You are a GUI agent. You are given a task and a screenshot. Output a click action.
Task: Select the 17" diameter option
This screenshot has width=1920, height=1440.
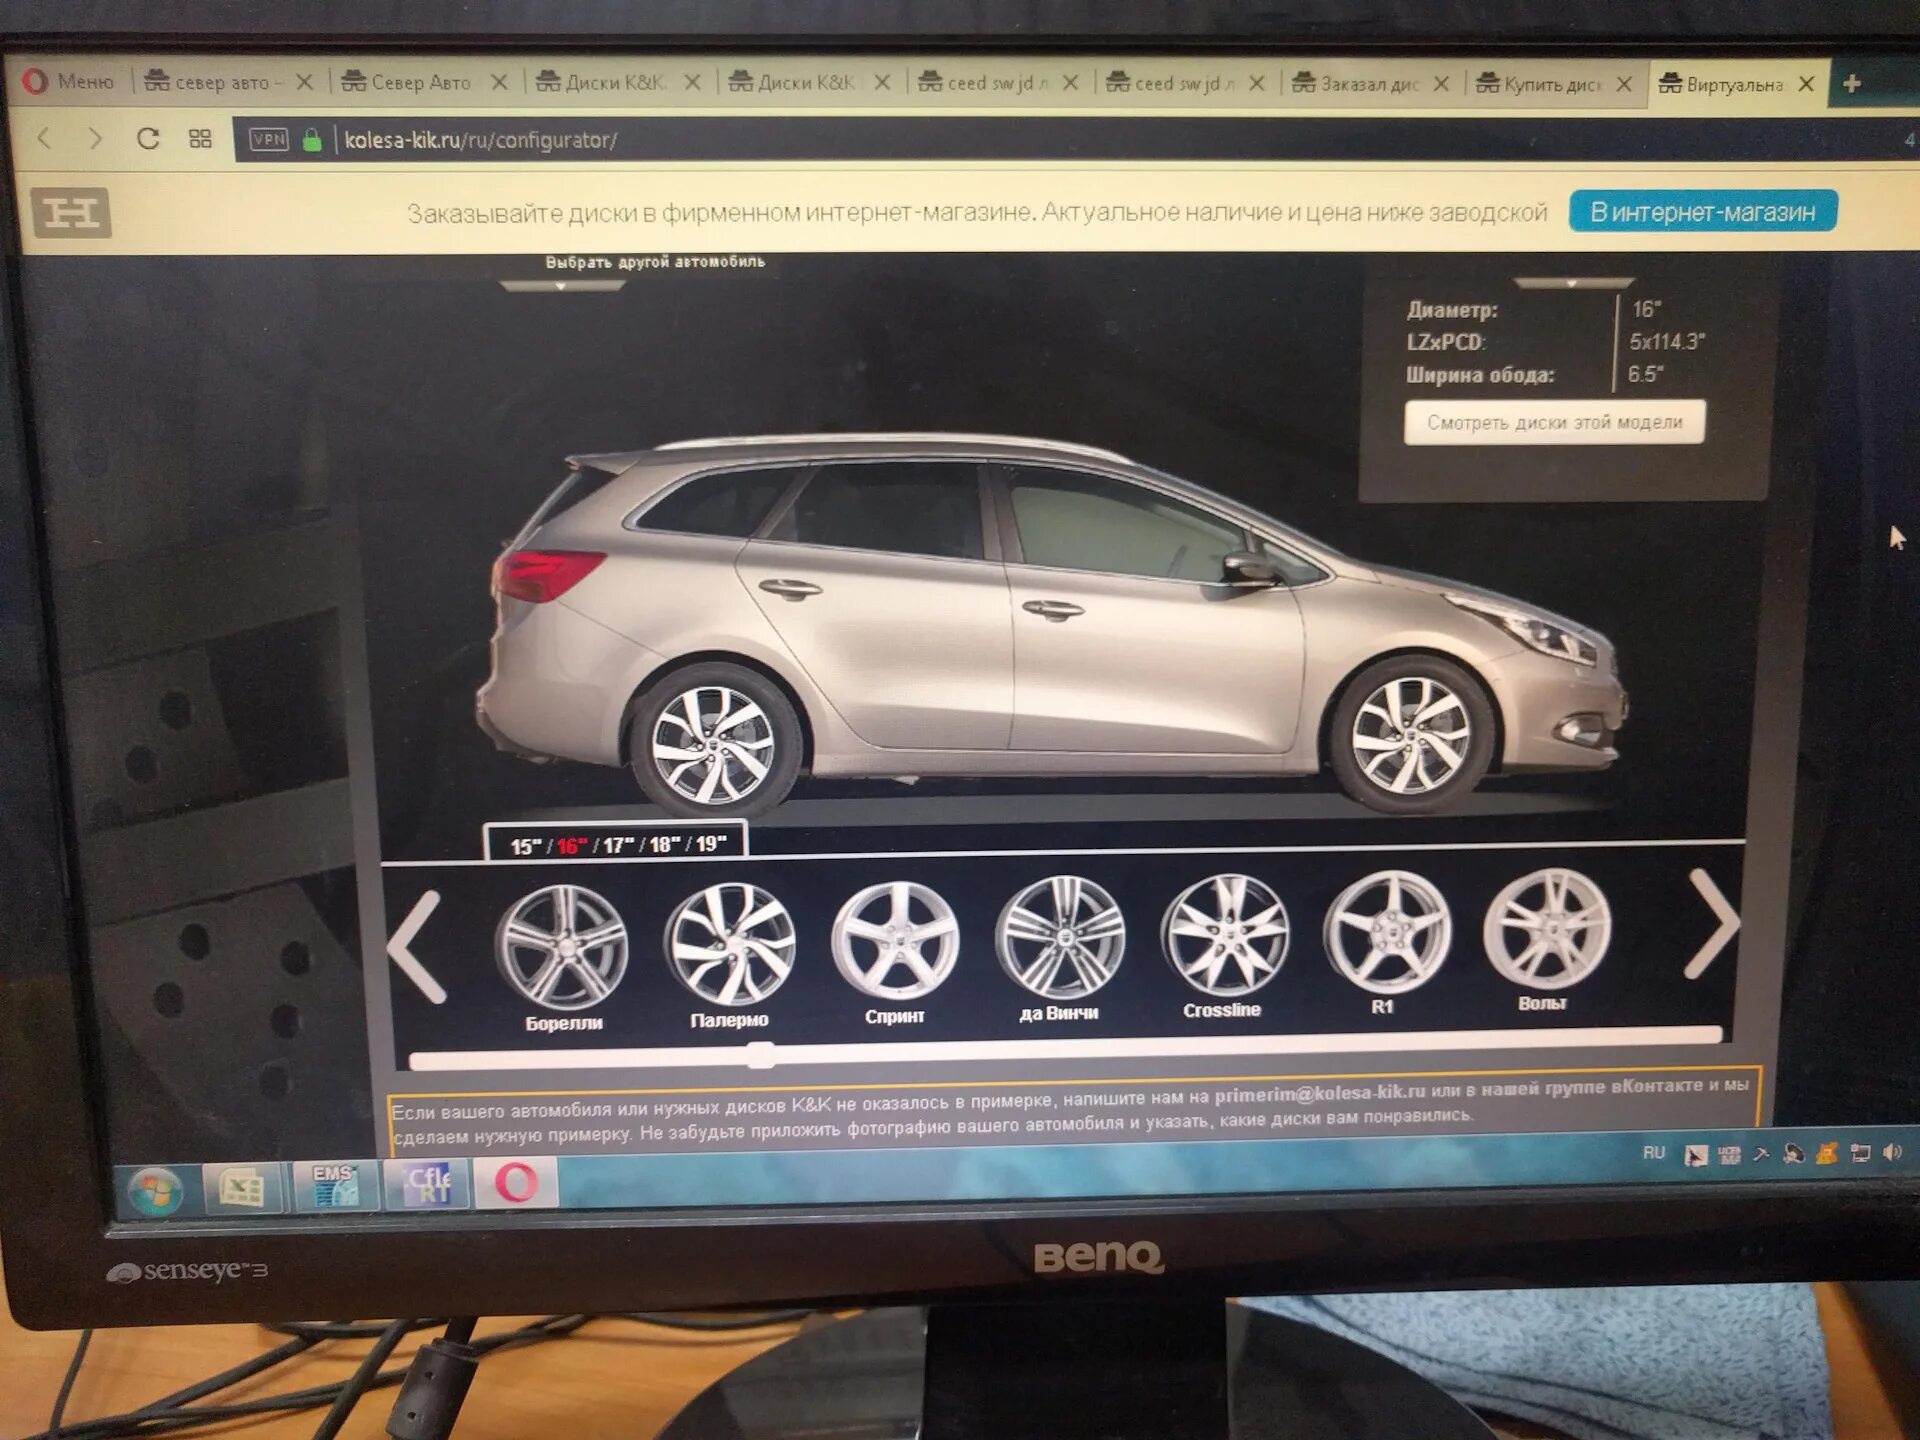pos(617,845)
